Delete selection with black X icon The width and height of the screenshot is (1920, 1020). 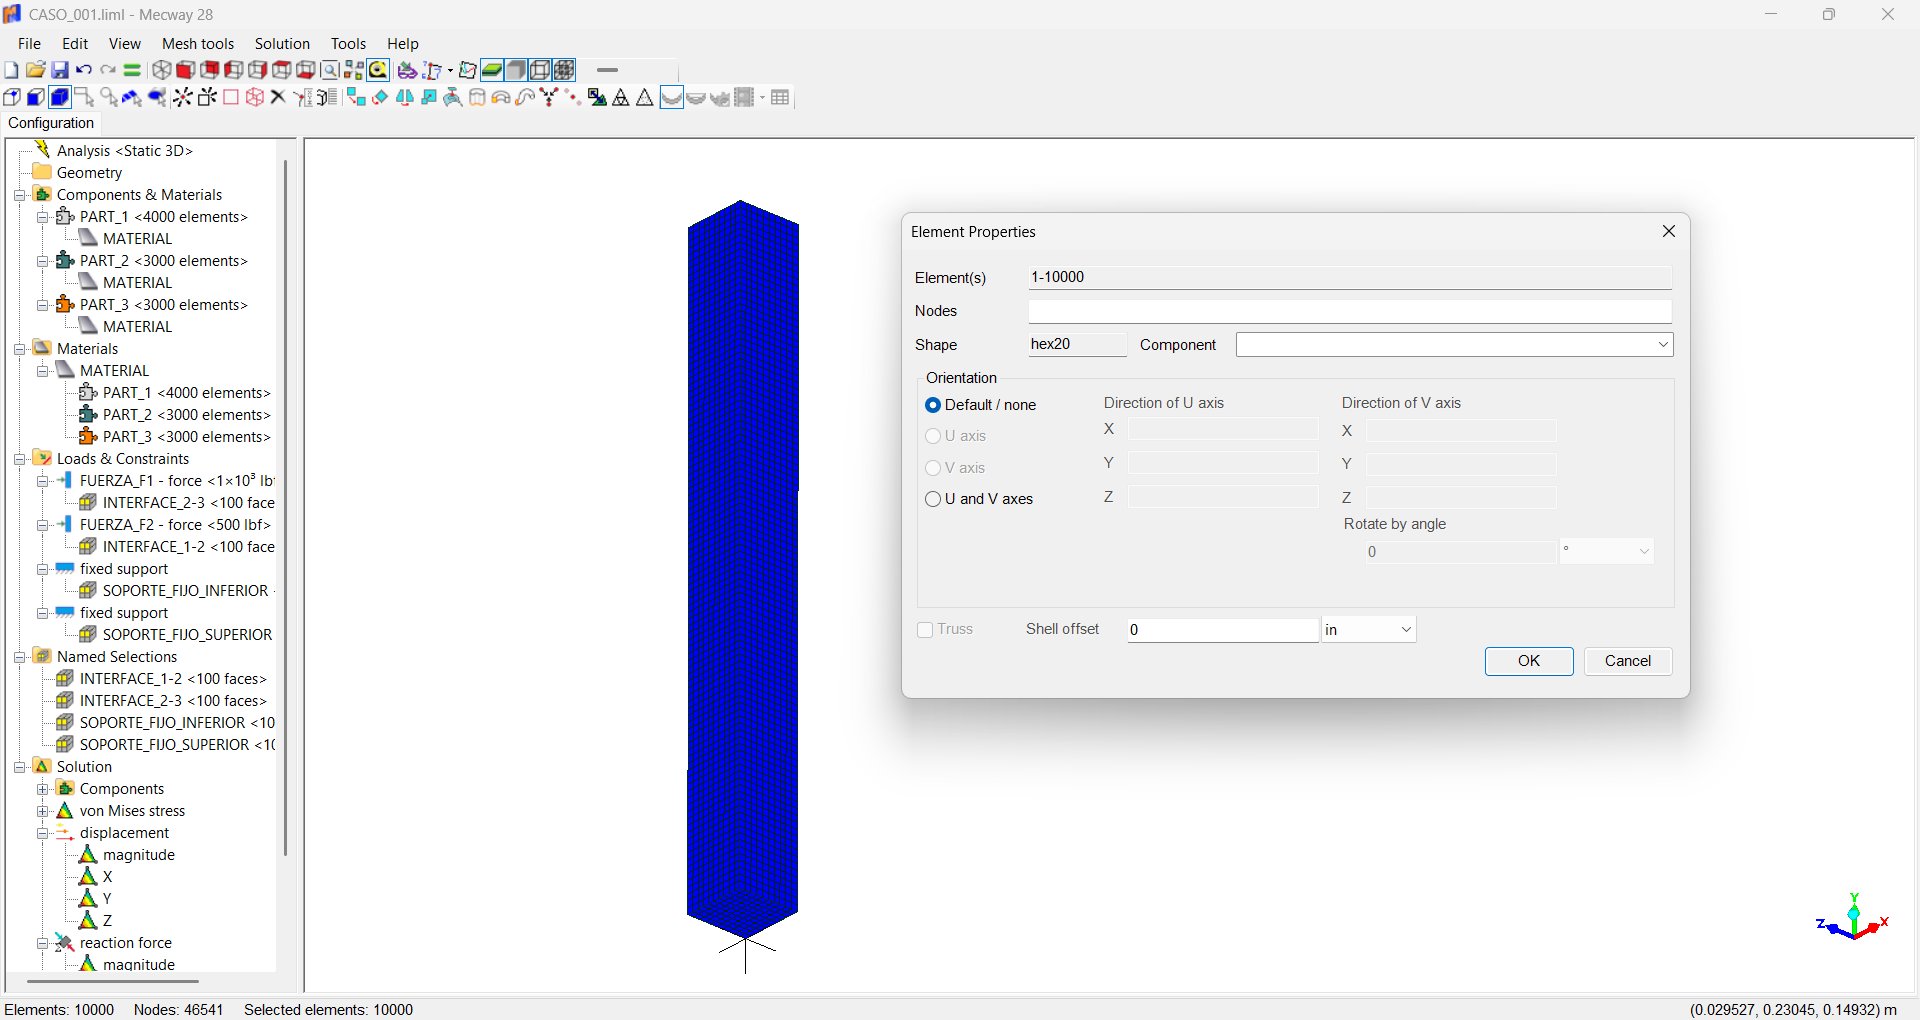(278, 97)
